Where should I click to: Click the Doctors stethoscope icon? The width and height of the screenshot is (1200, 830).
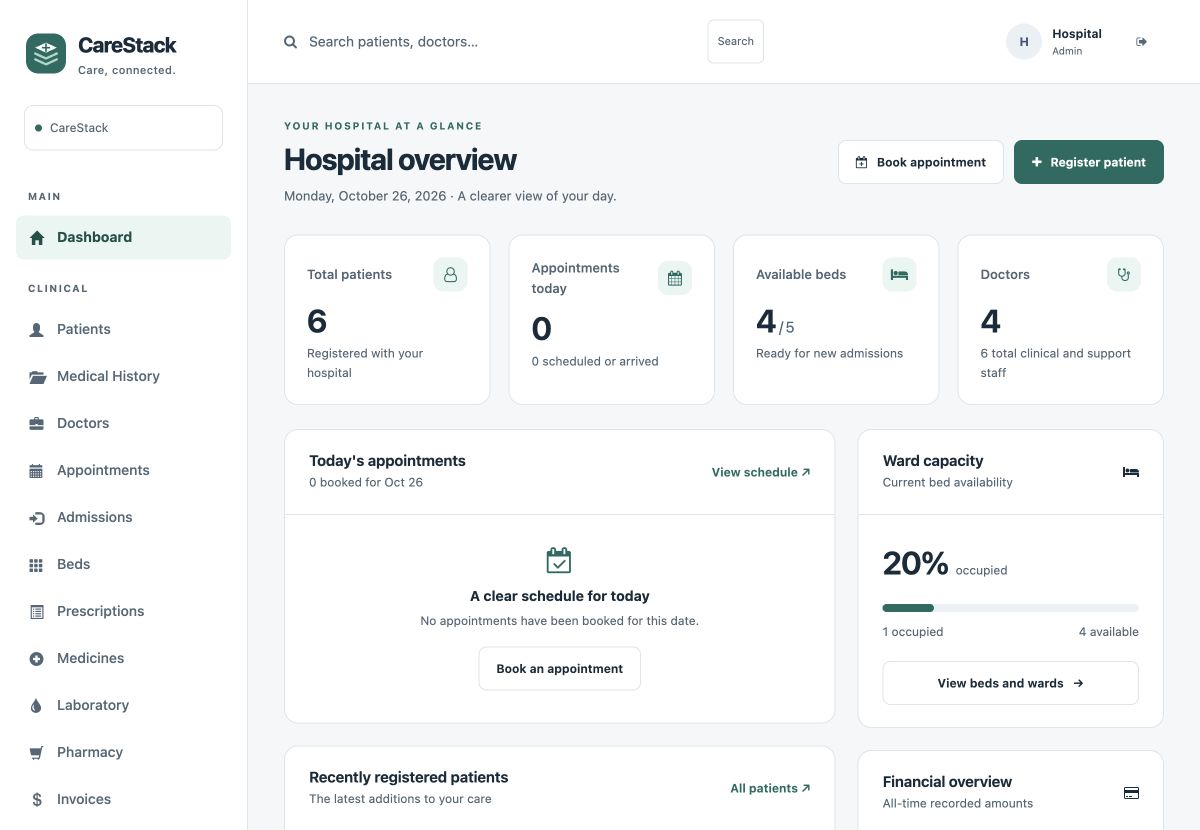1124,274
